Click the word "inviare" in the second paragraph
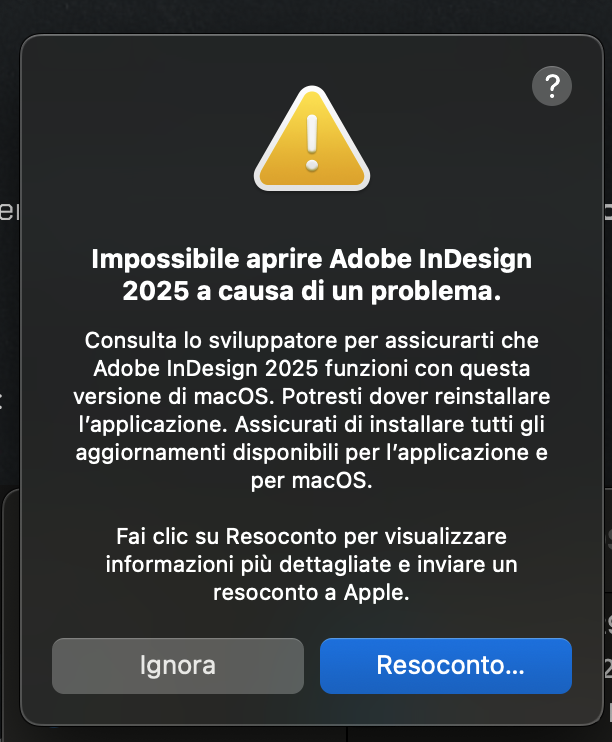612x742 pixels. pyautogui.click(x=442, y=563)
